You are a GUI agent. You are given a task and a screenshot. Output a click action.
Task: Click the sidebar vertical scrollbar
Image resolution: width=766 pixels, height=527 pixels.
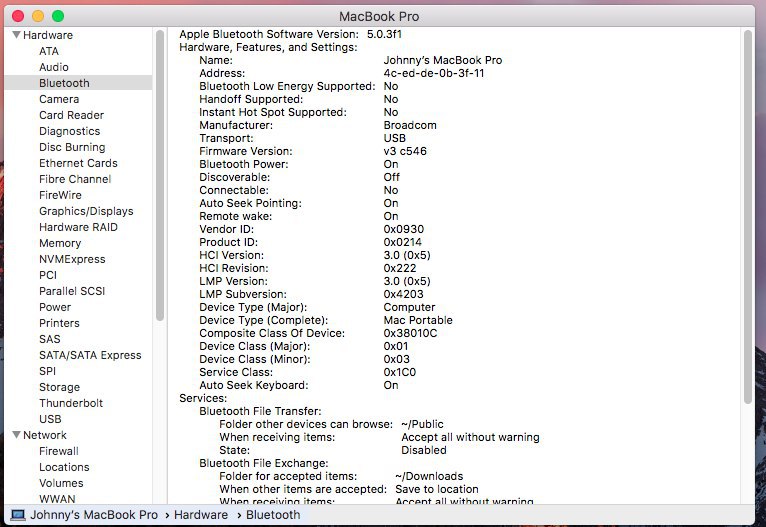click(x=160, y=176)
